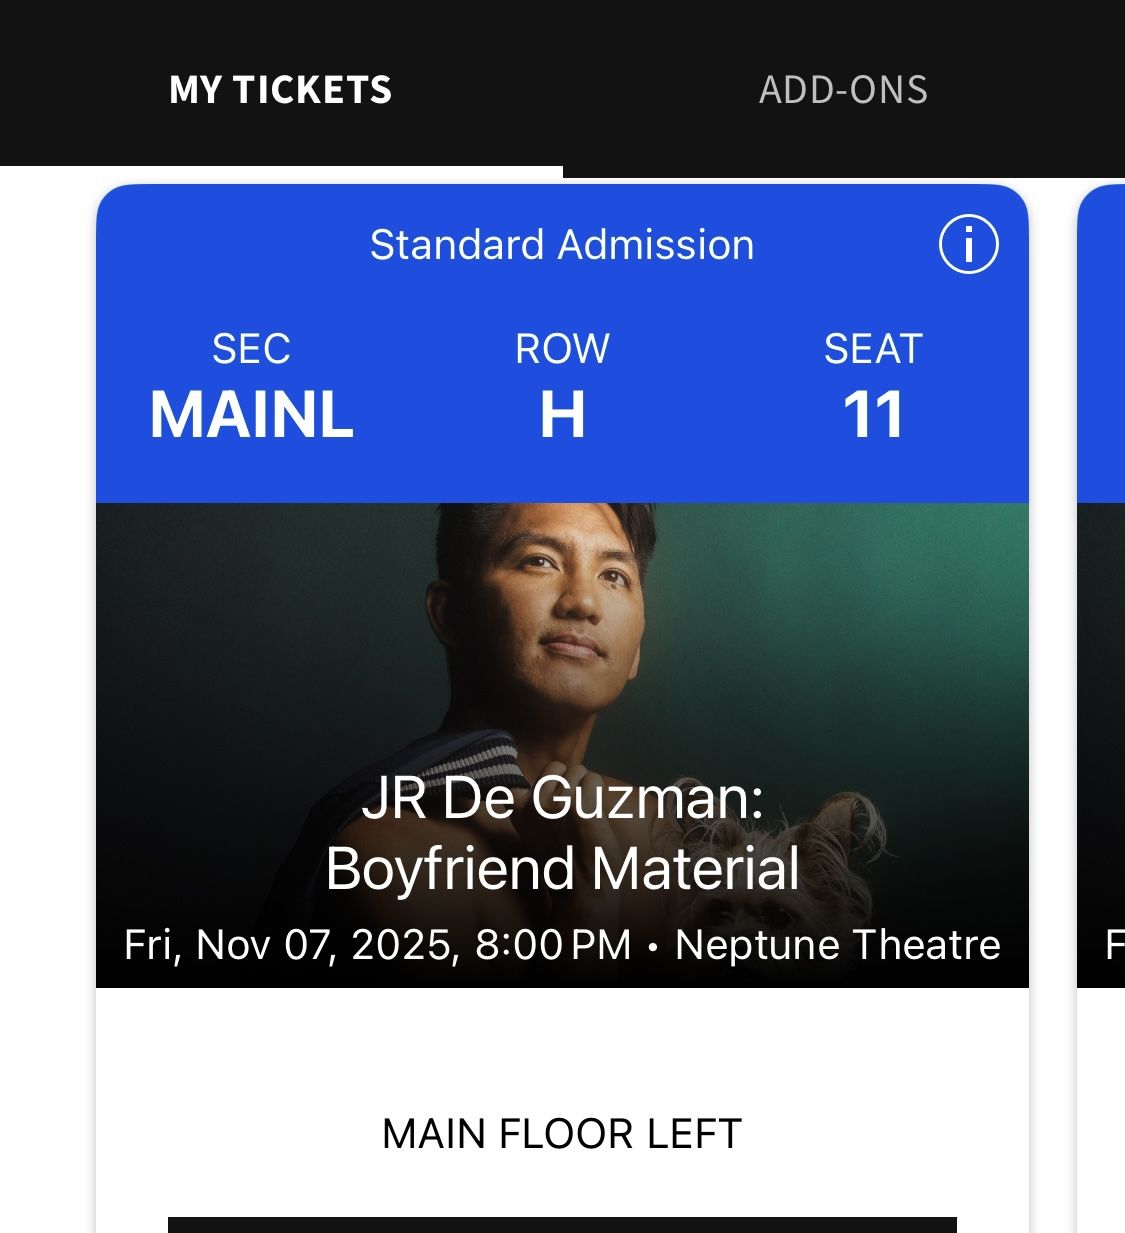Switch to the MY TICKETS tab
The image size is (1125, 1233).
click(281, 90)
